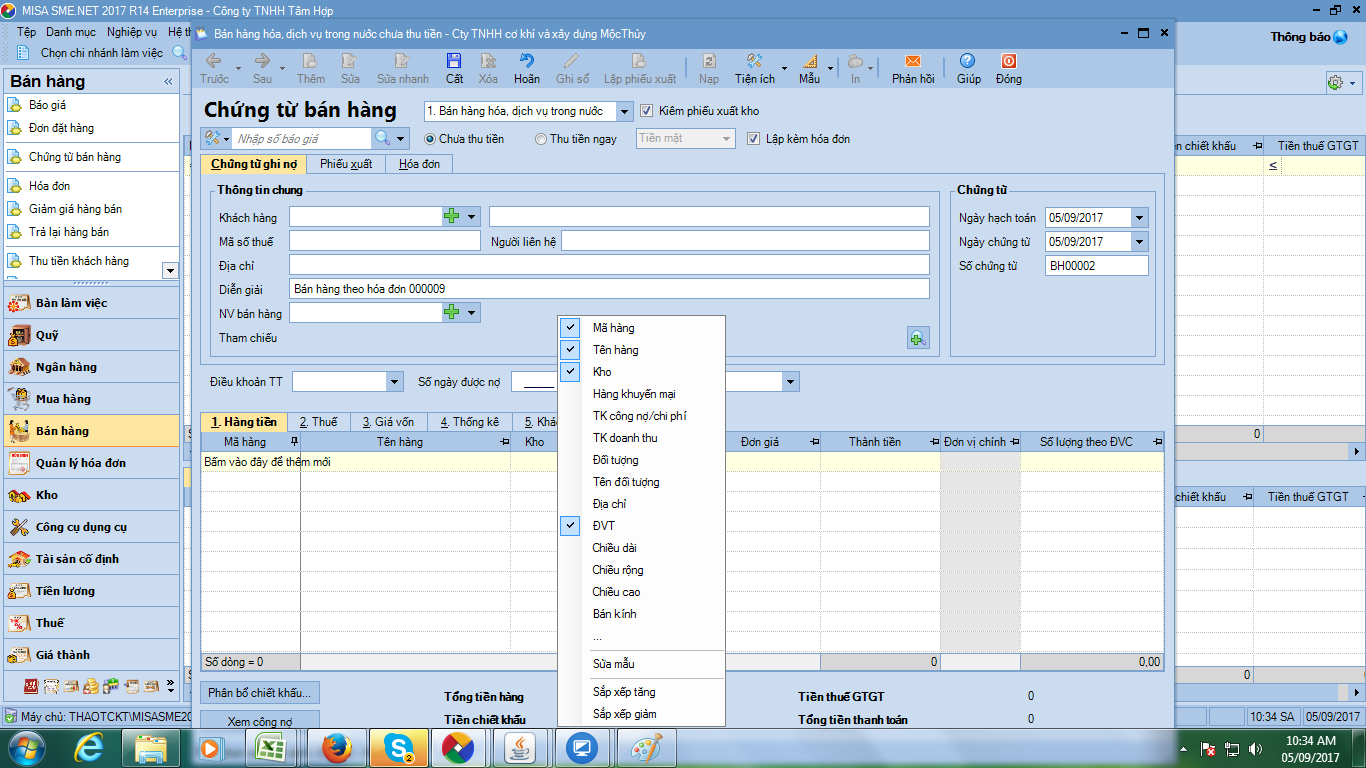Expand the NV bán hàng dropdown arrow

pyautogui.click(x=471, y=313)
